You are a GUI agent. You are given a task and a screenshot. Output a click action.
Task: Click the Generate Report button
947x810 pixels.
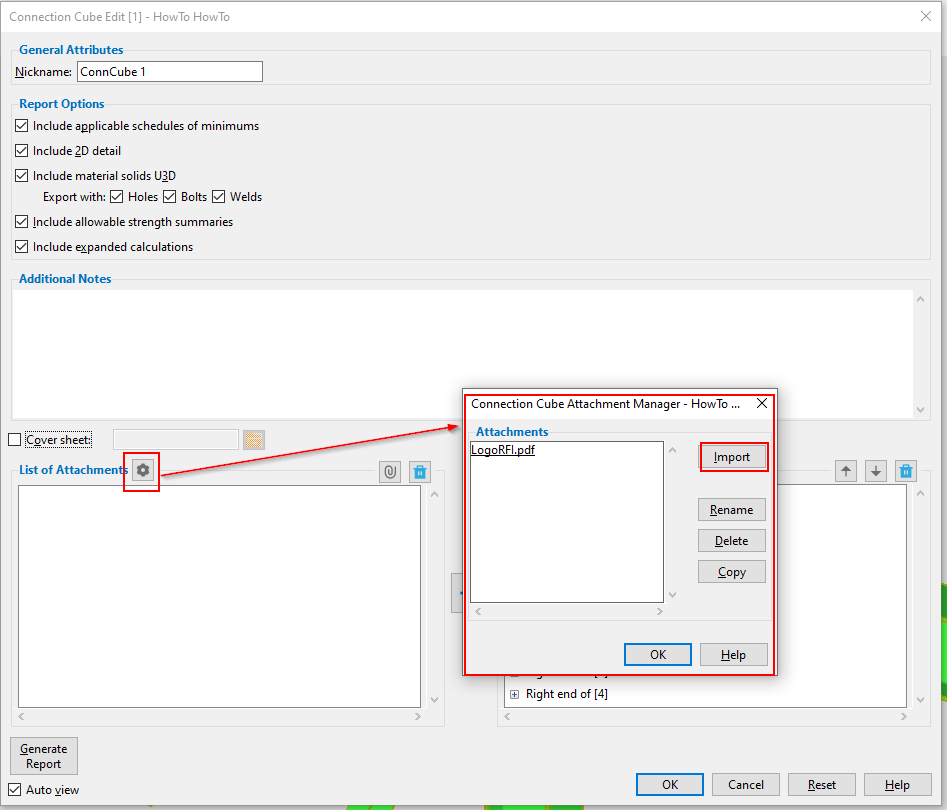[43, 756]
